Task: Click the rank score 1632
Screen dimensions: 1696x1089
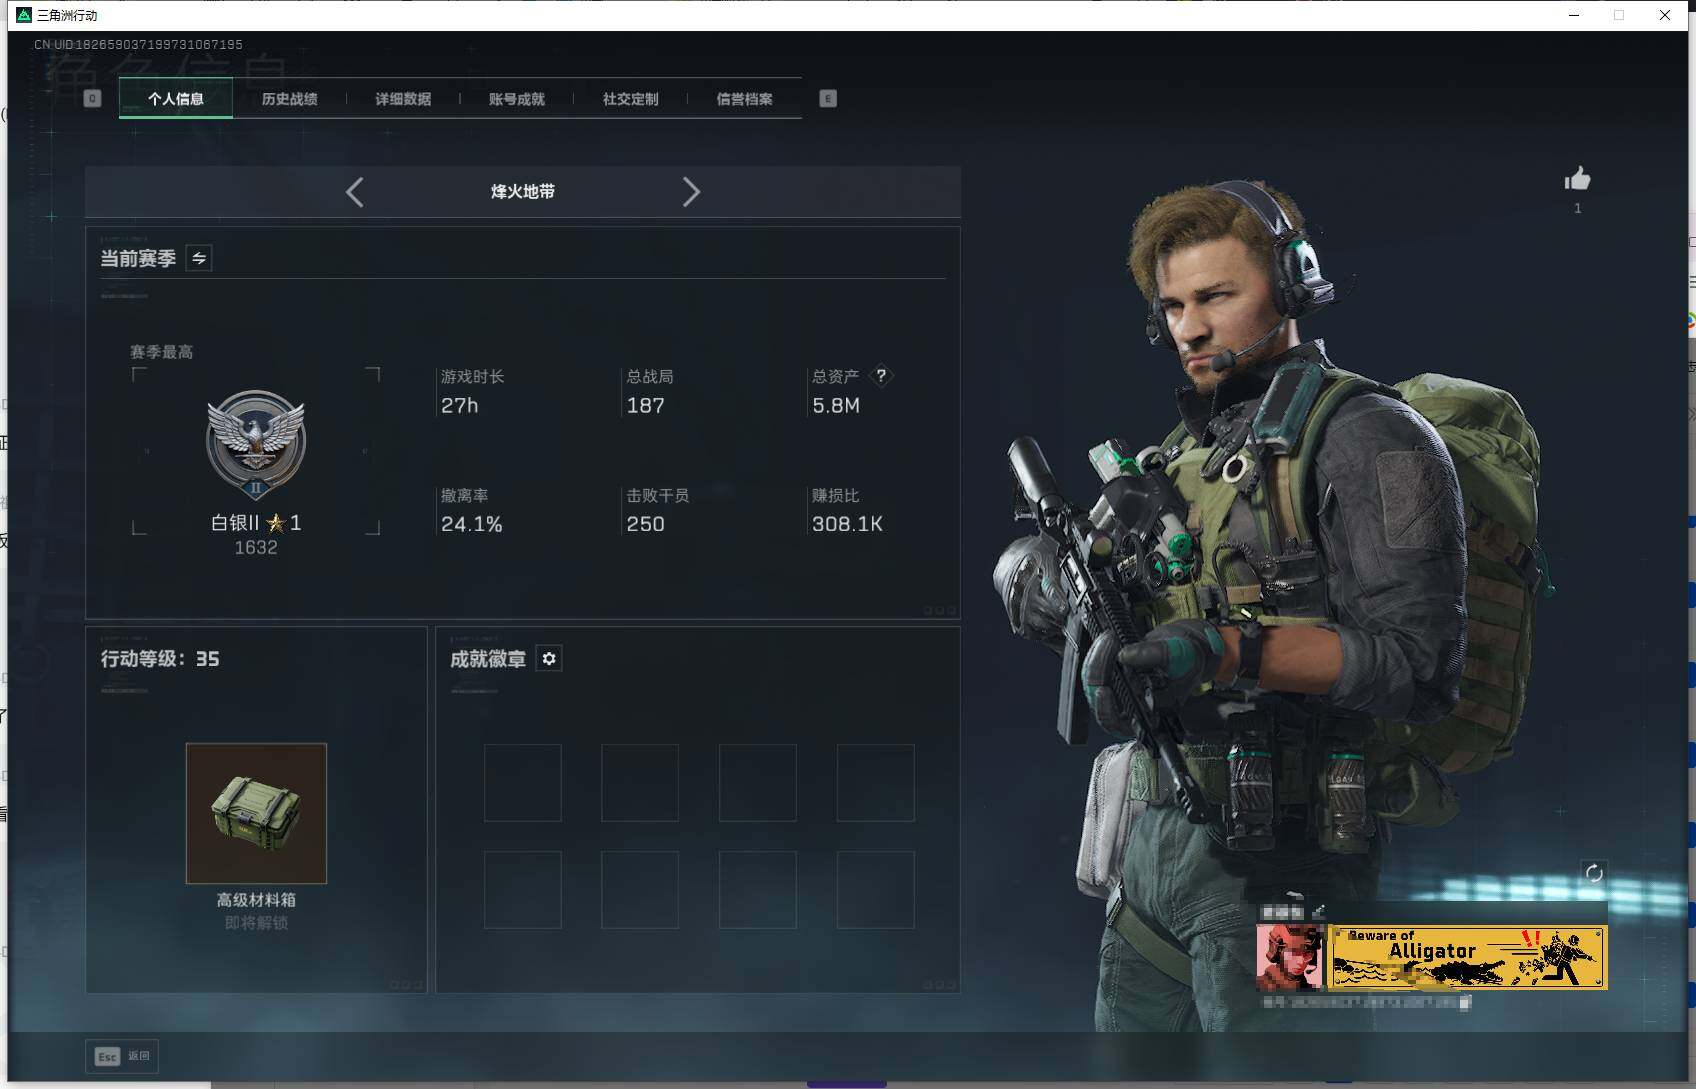Action: pos(256,548)
